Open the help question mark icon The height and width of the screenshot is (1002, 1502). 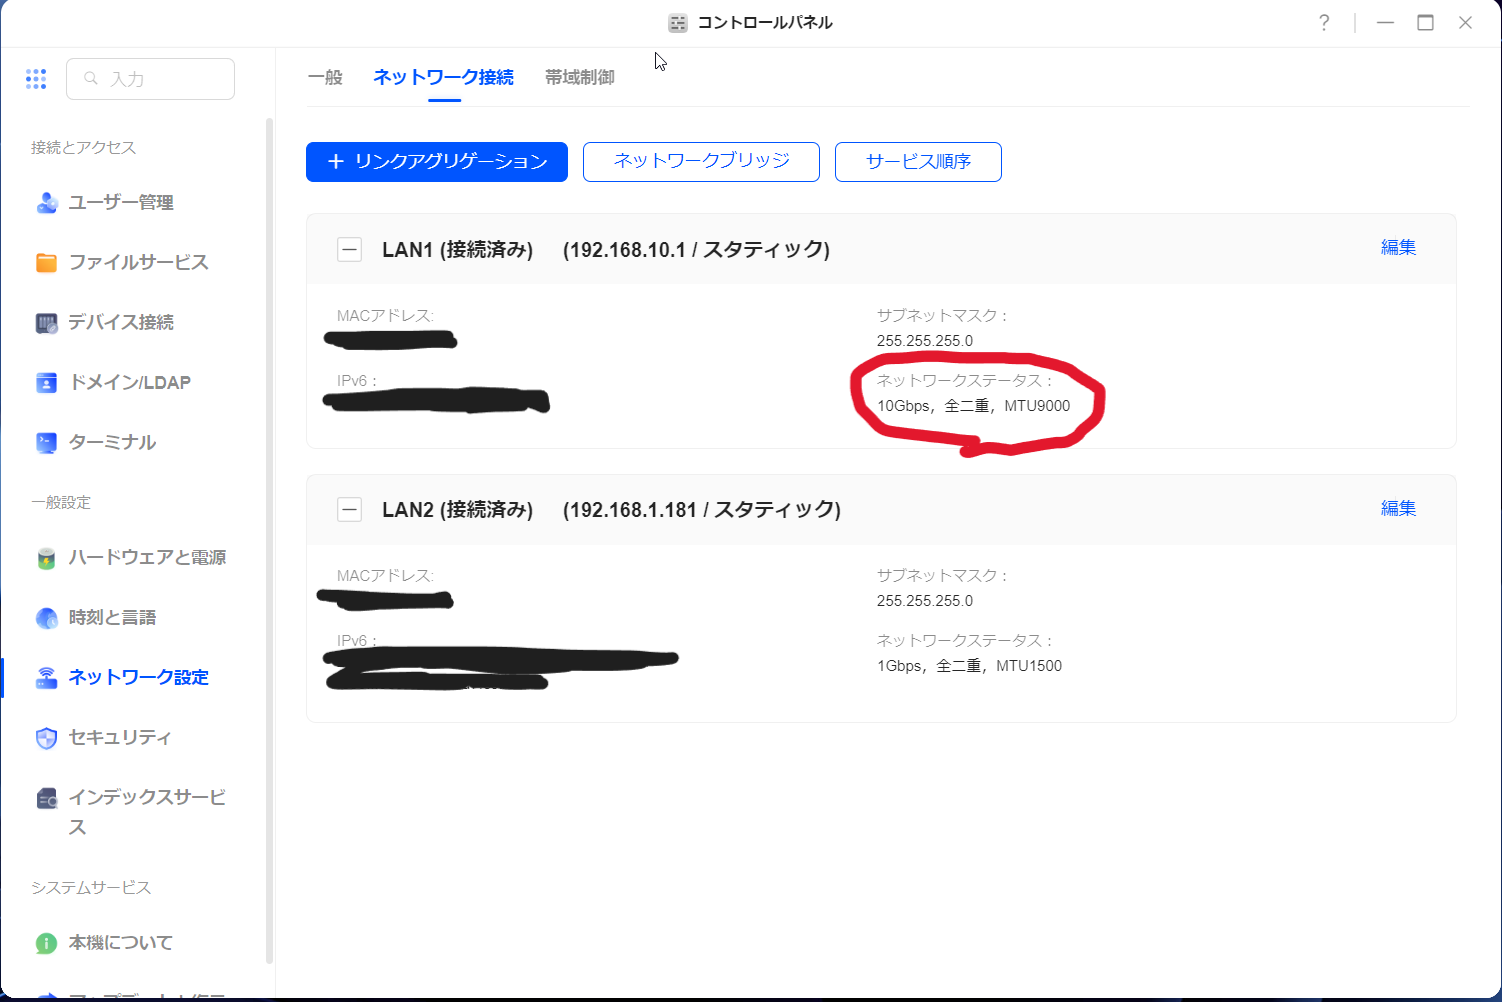tap(1324, 23)
